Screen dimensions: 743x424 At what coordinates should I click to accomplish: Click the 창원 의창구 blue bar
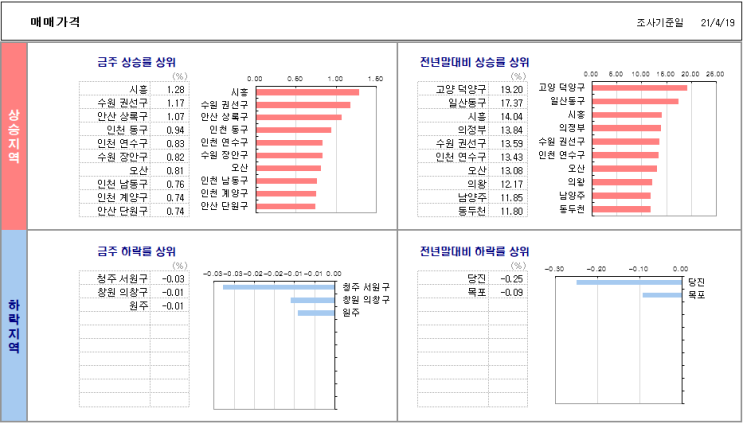point(313,300)
